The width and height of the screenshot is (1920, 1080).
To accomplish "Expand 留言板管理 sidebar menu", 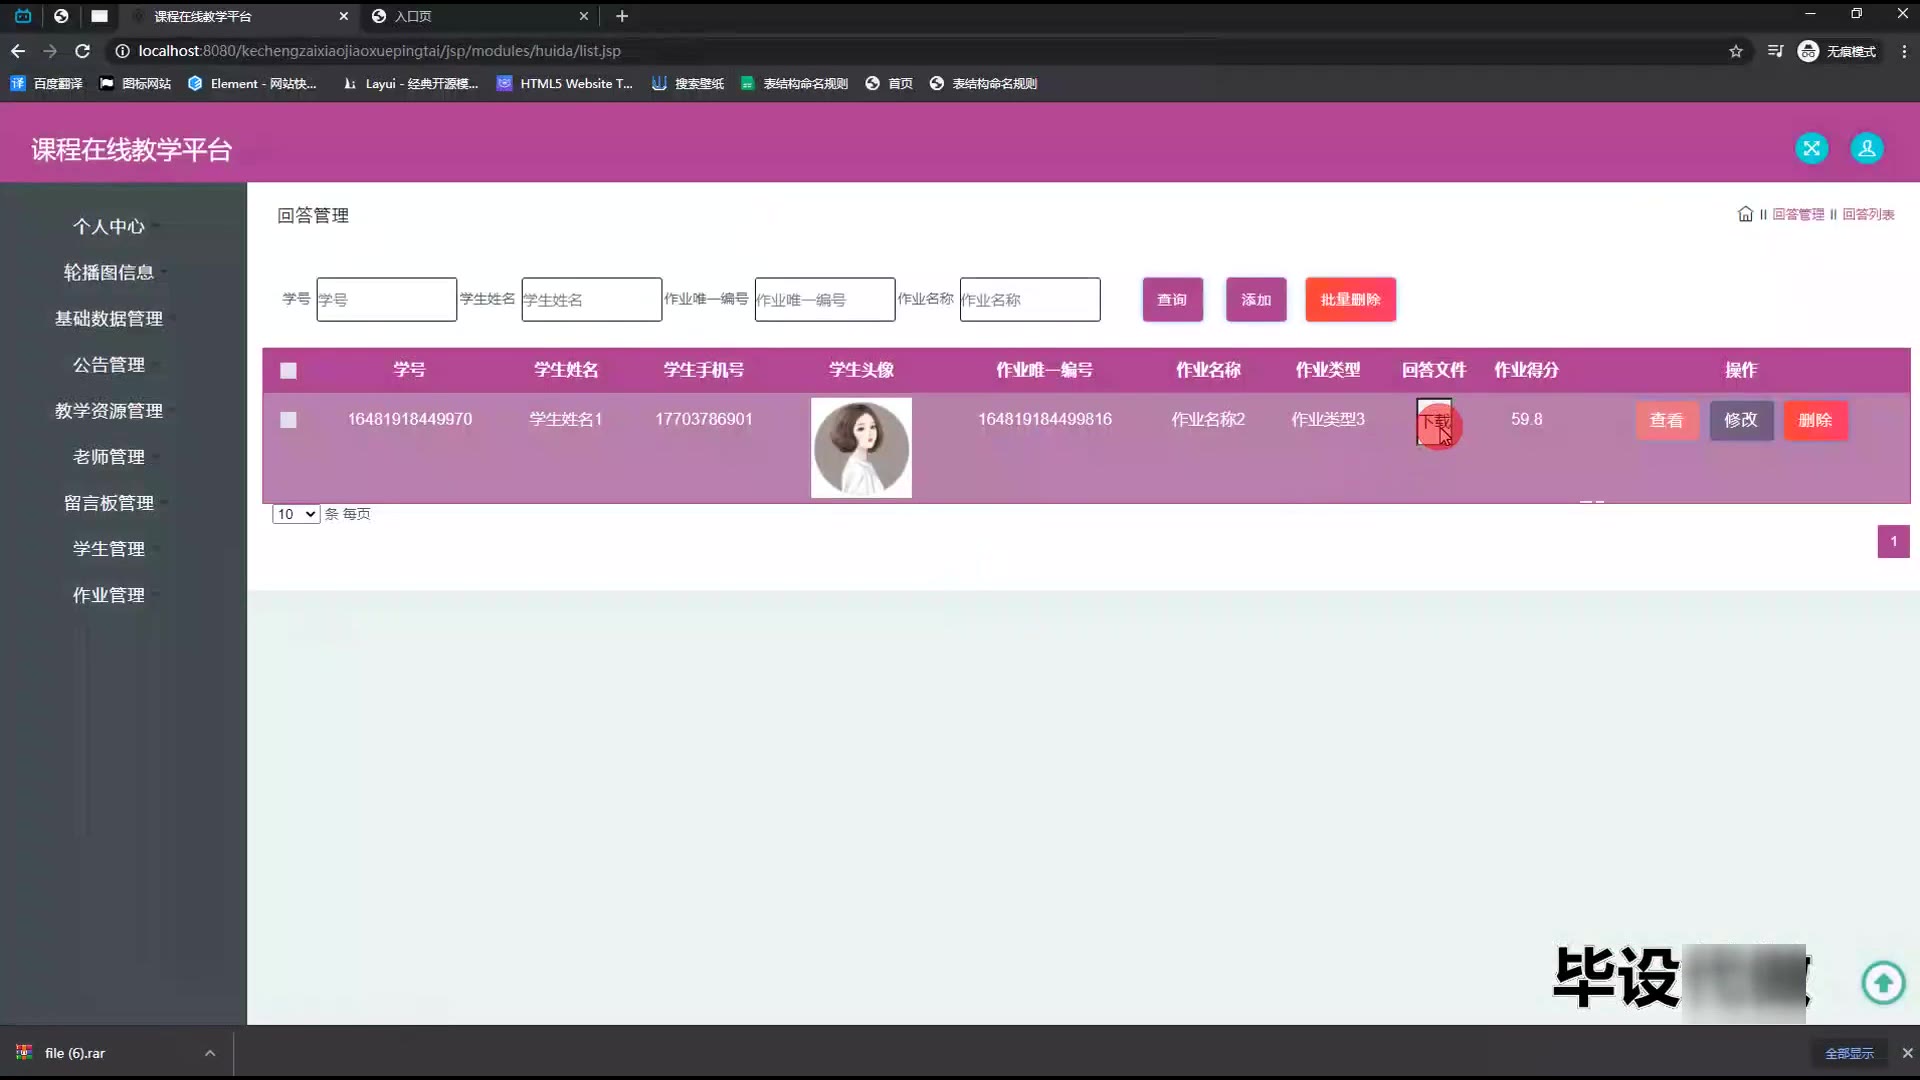I will [x=109, y=503].
